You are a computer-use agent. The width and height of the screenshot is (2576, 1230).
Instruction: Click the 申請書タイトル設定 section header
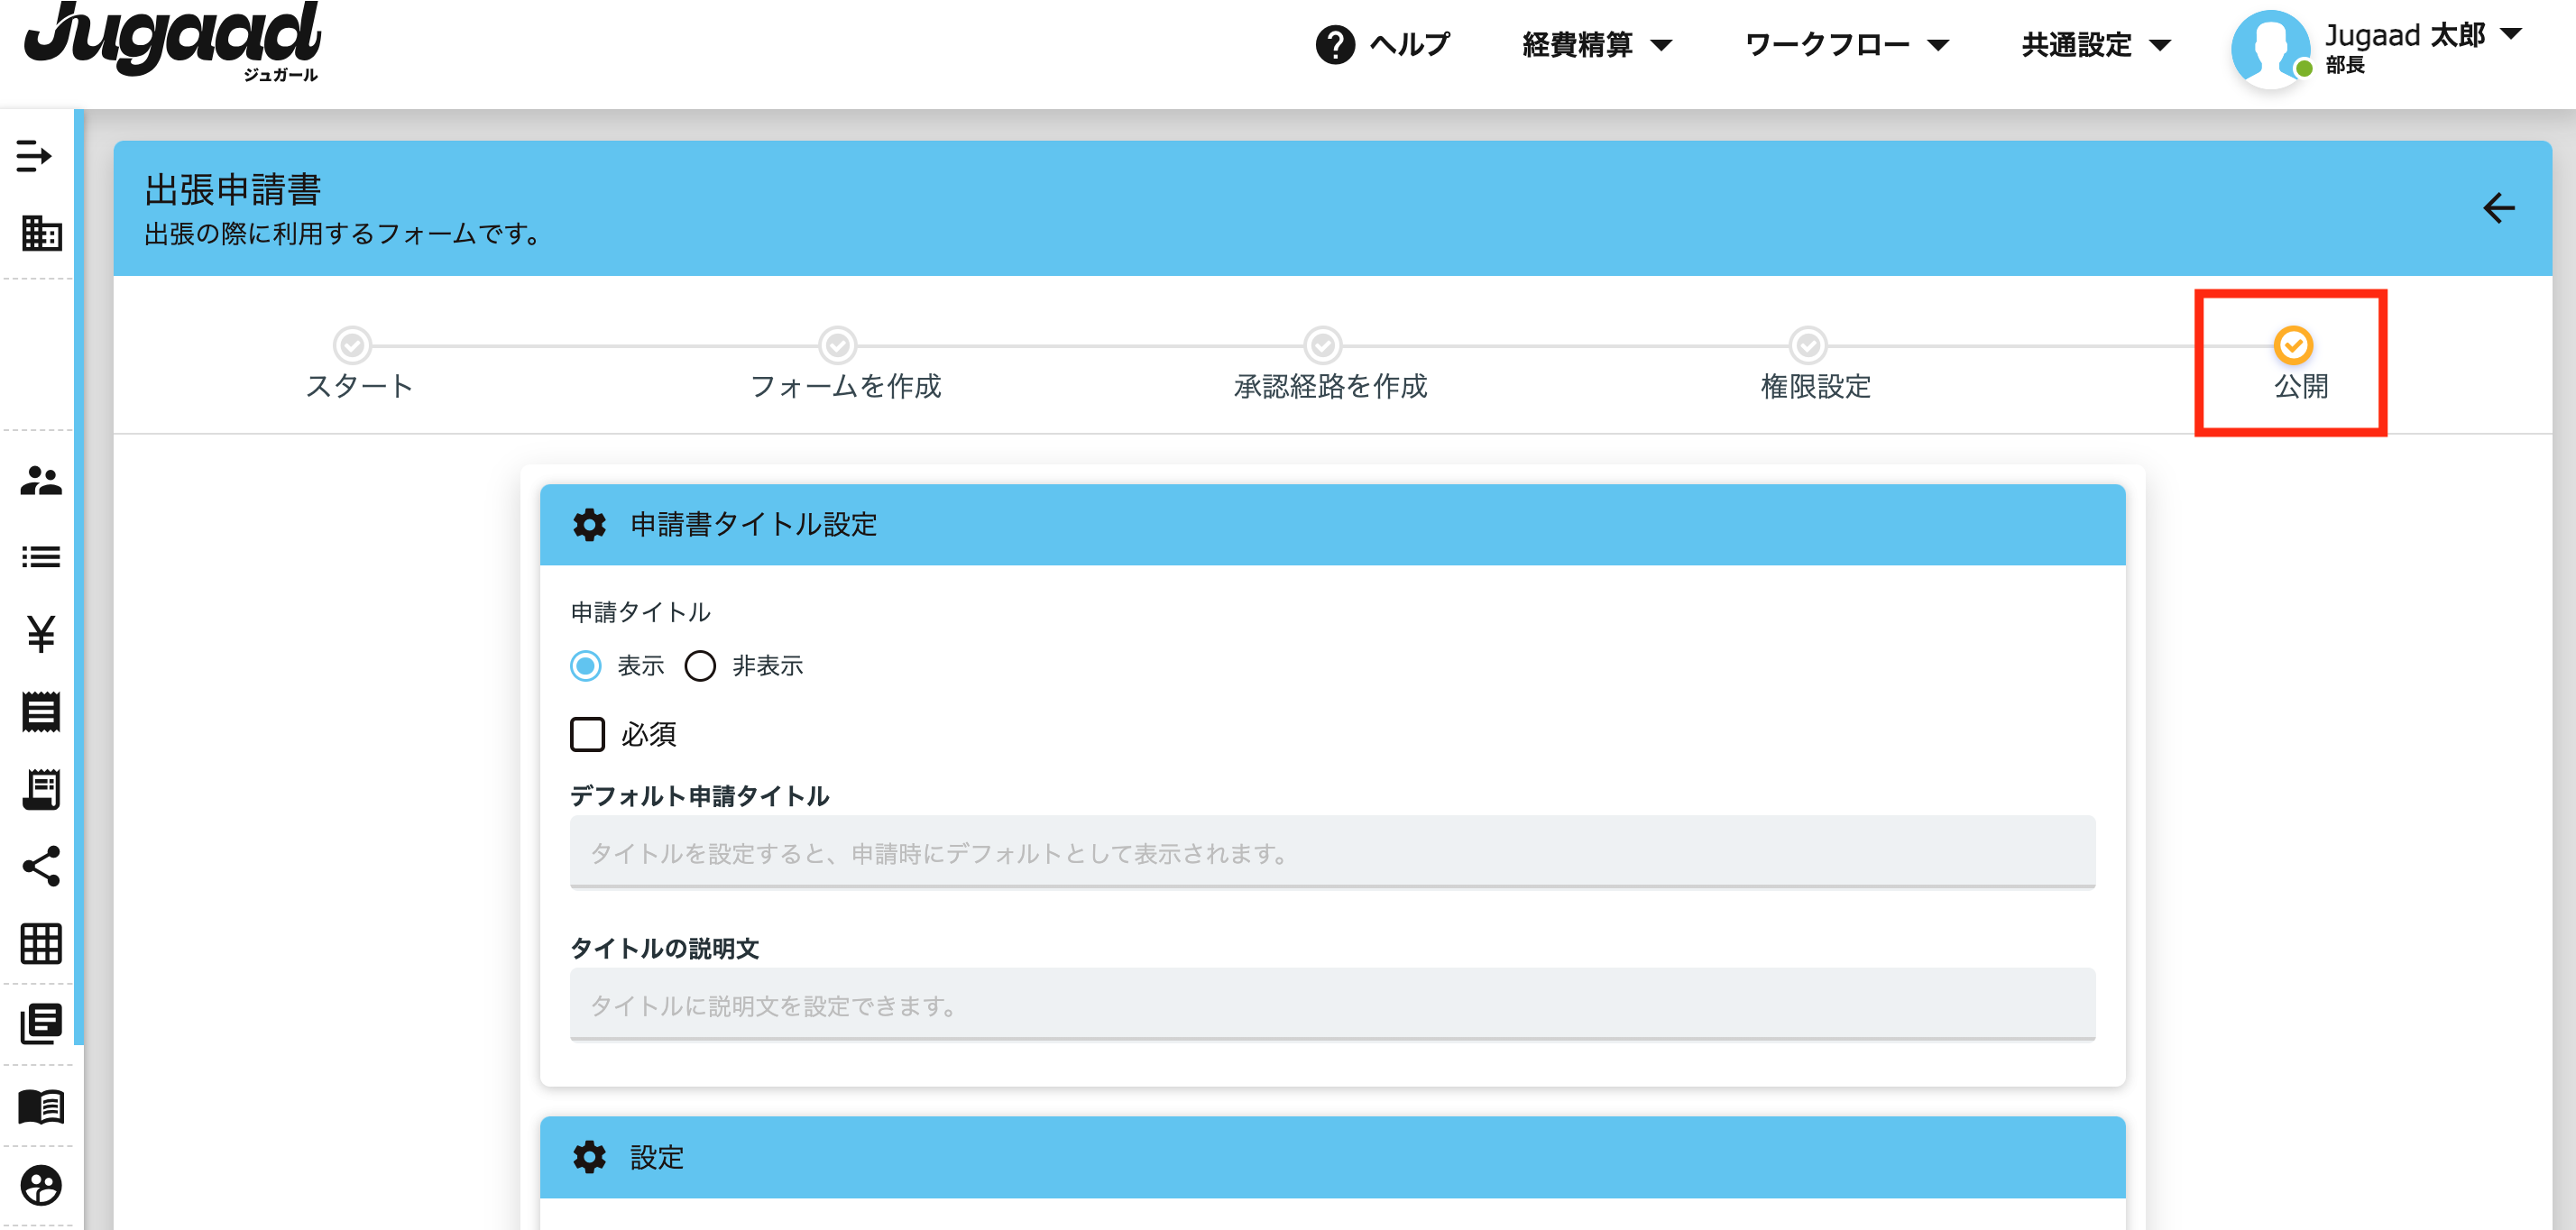[x=1332, y=524]
